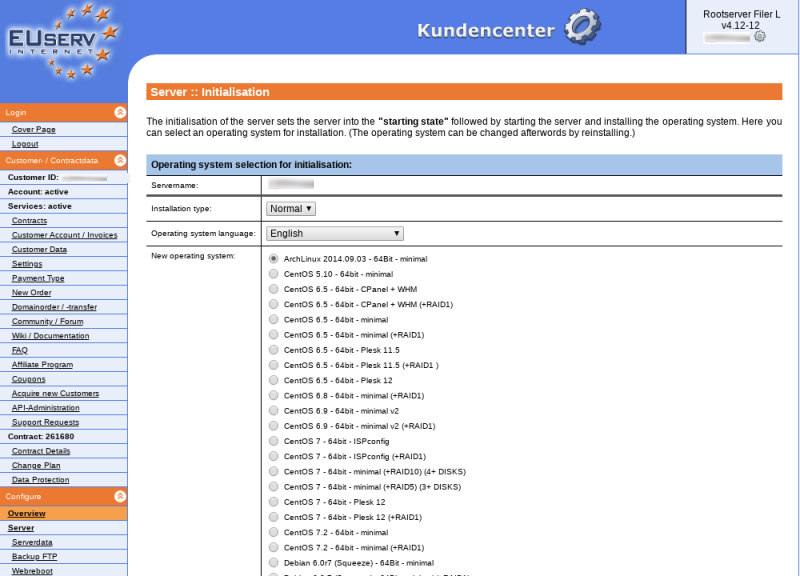Viewport: 800px width, 576px height.
Task: Select CentOS 5.10 64bit minimal option
Action: pos(273,274)
